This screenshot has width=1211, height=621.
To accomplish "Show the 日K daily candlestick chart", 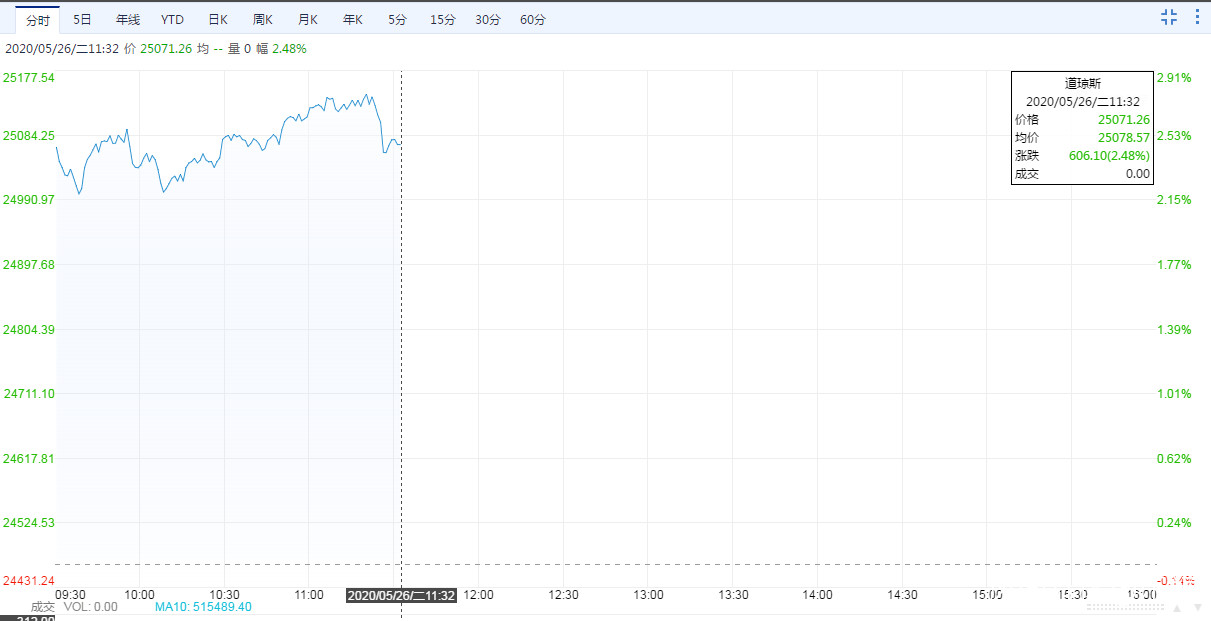I will pyautogui.click(x=218, y=20).
